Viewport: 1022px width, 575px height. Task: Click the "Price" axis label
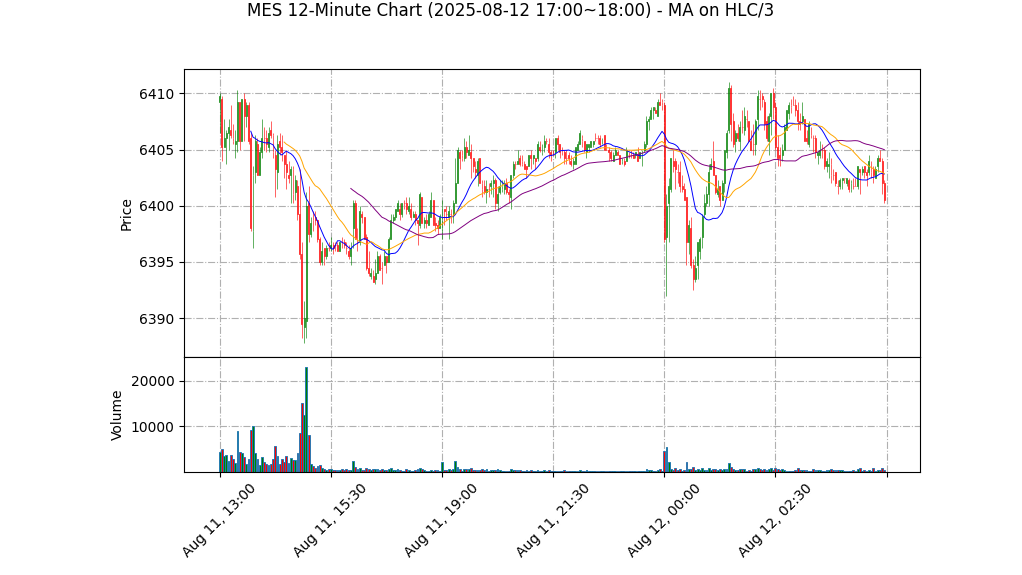[126, 215]
